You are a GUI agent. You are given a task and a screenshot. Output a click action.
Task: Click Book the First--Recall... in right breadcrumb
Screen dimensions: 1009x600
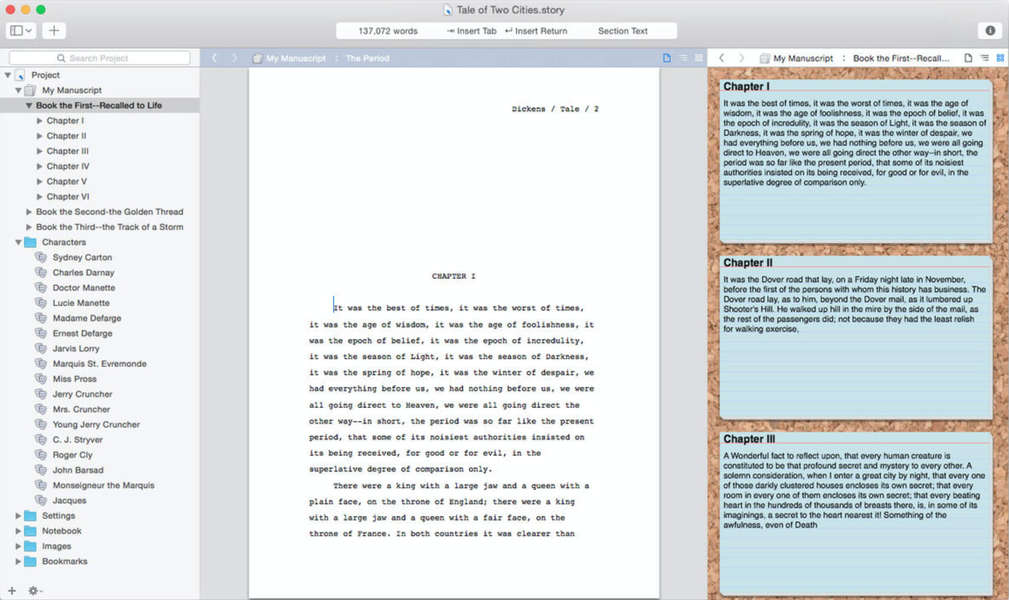click(x=901, y=59)
